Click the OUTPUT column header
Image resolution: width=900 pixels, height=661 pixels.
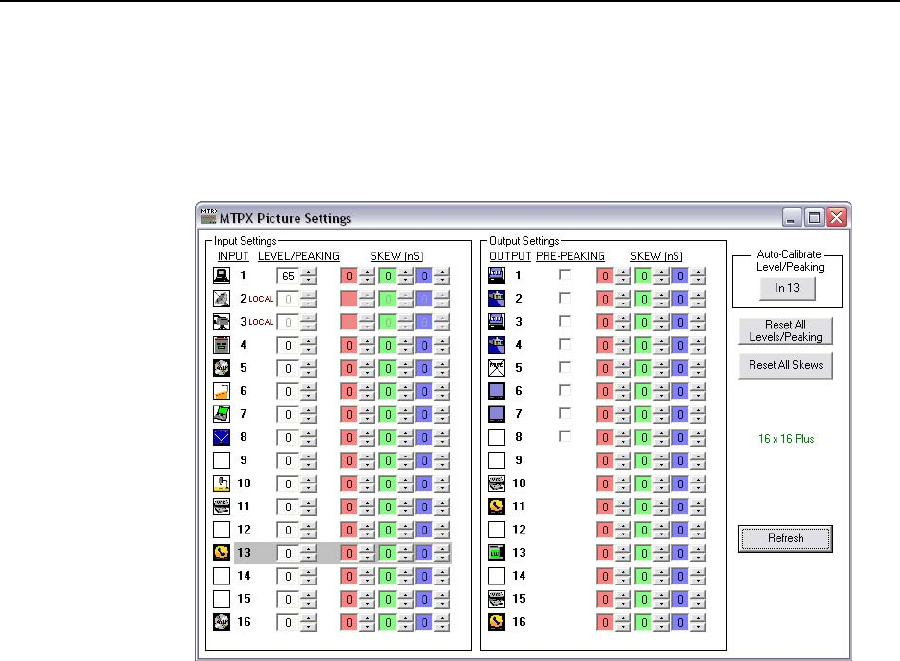point(510,256)
